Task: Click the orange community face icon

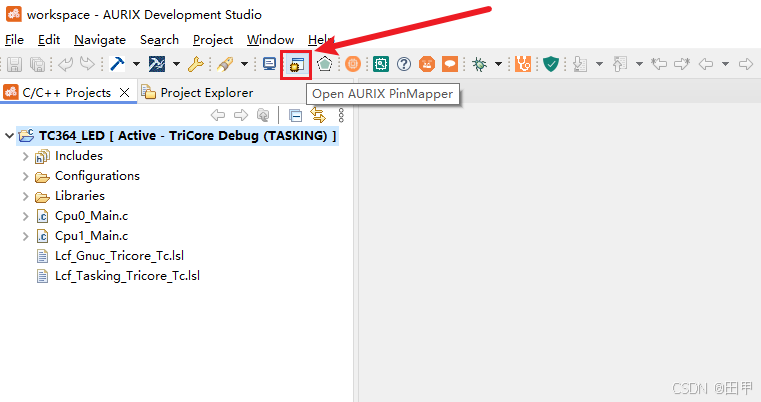Action: (427, 64)
